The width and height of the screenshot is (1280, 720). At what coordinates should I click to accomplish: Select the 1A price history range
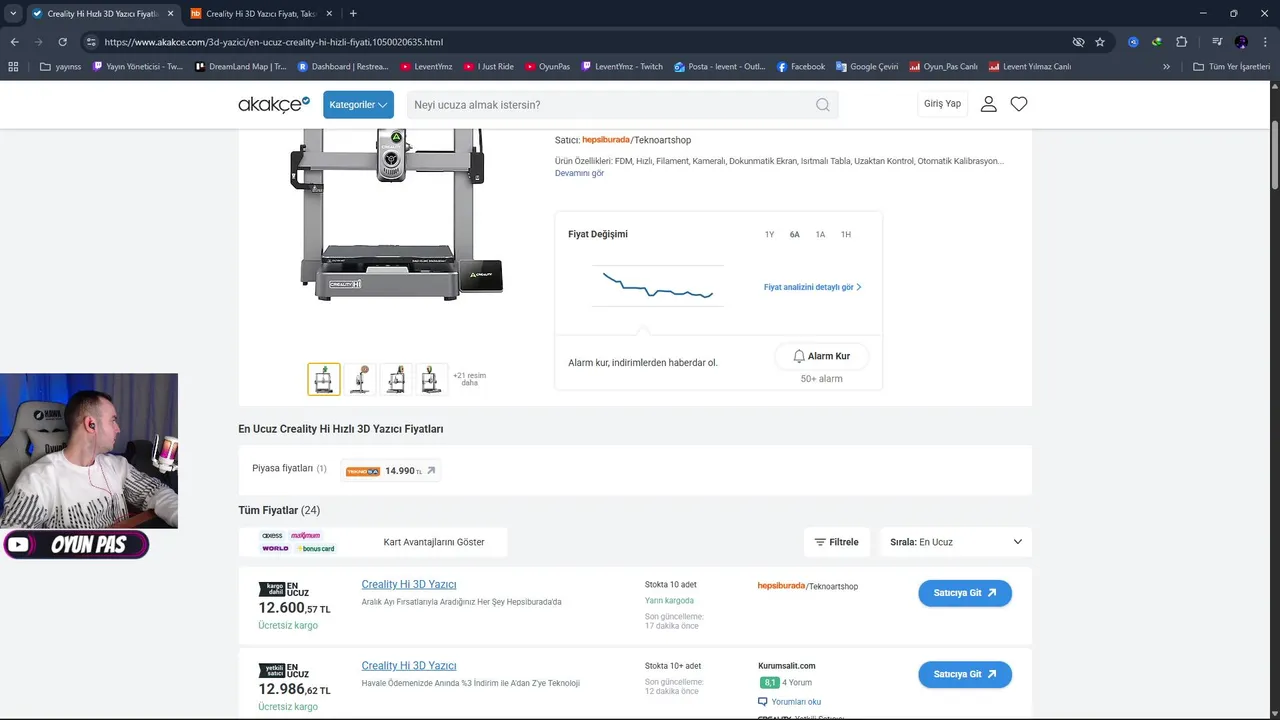820,234
